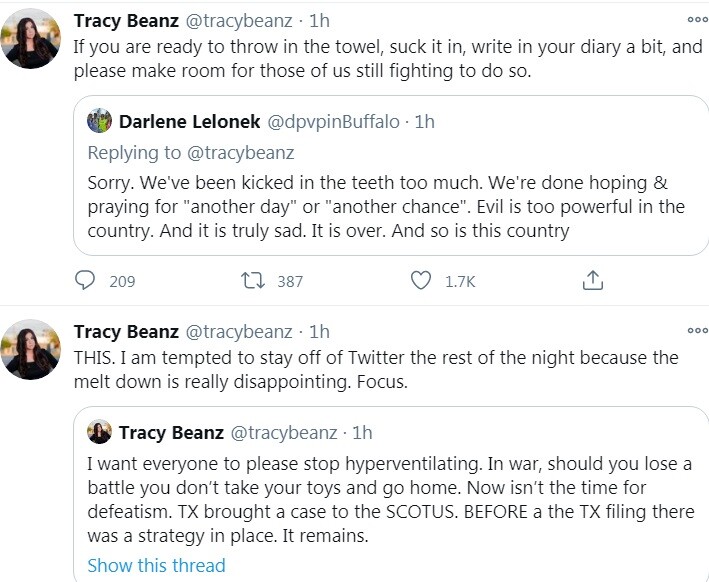
Task: Open the more options menu on the first tweet
Action: pos(696,19)
